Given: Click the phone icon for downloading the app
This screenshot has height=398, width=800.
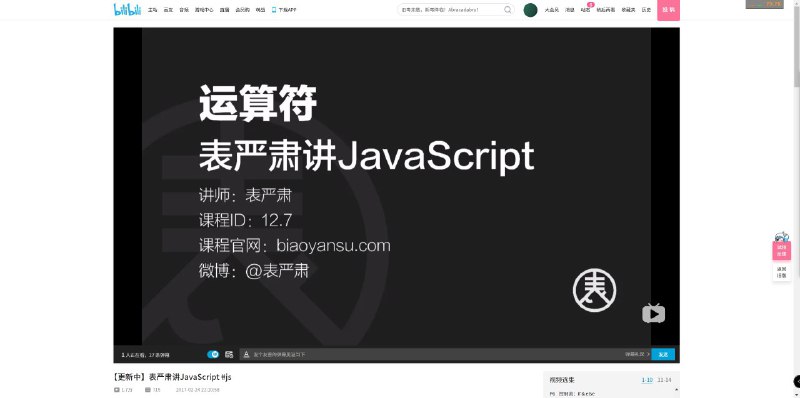Looking at the screenshot, I should [x=274, y=10].
